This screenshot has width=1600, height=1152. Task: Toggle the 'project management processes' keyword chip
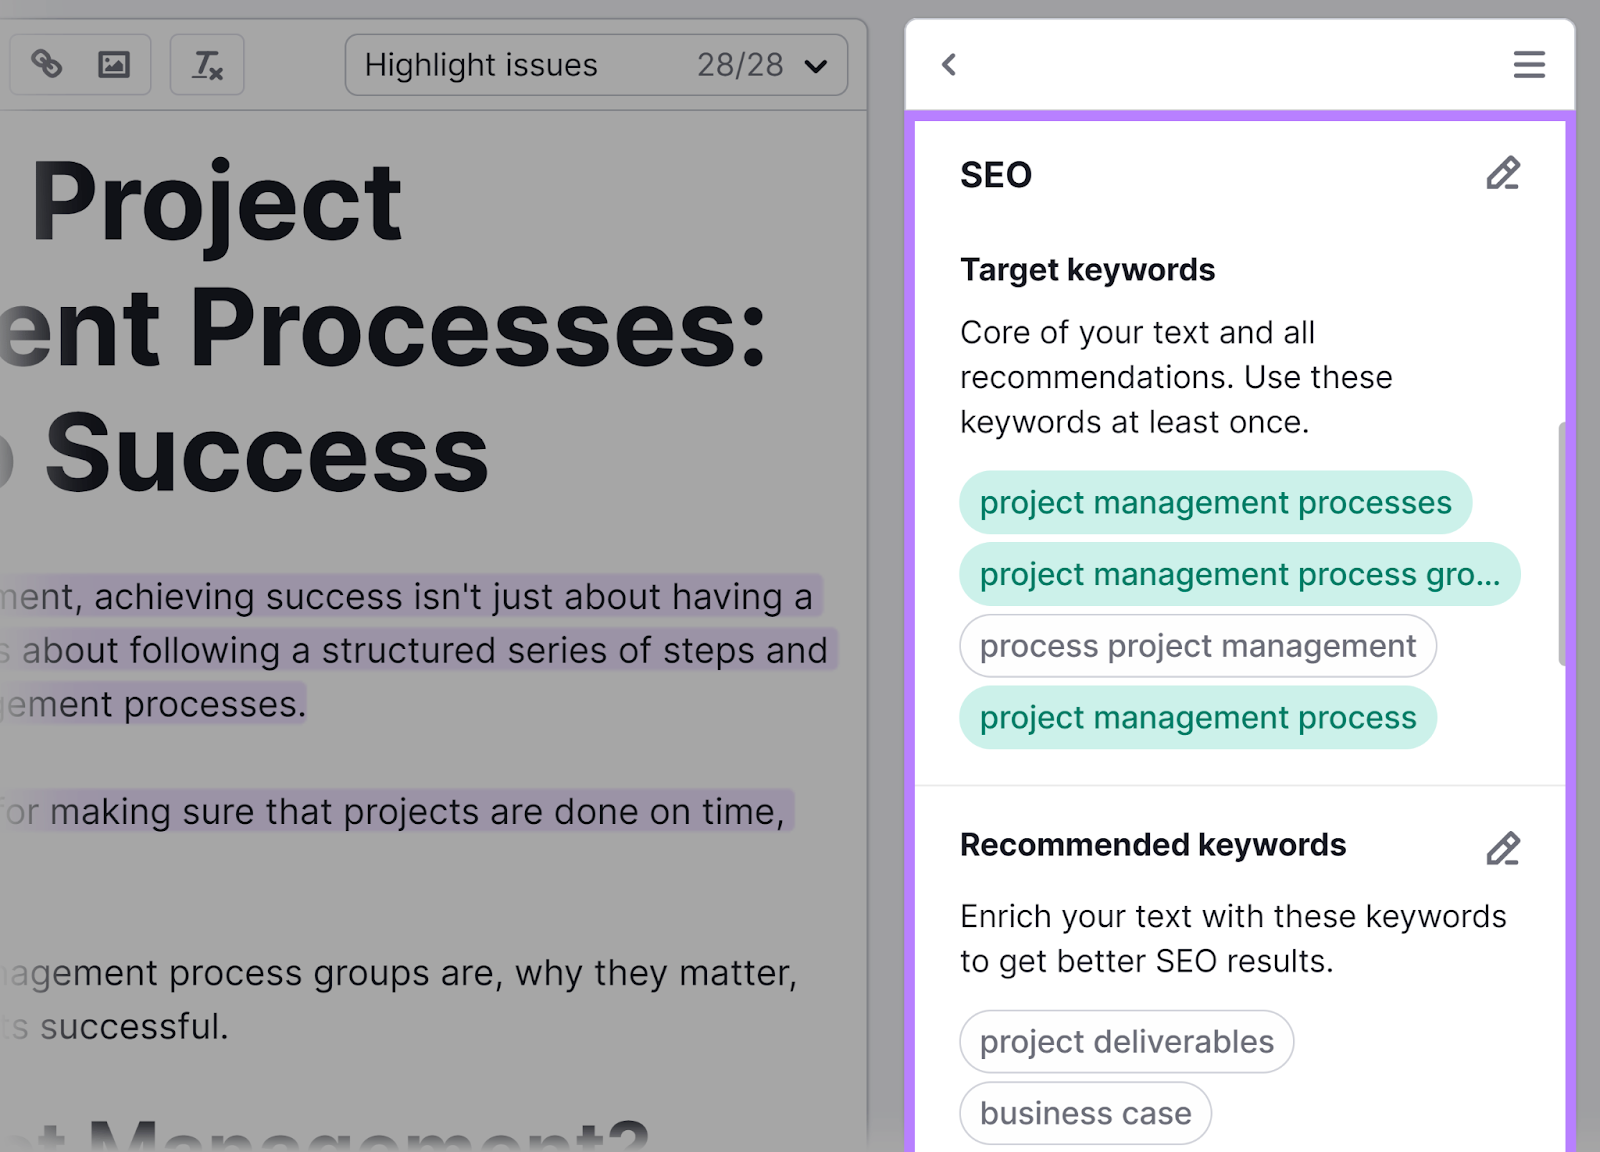(1215, 502)
